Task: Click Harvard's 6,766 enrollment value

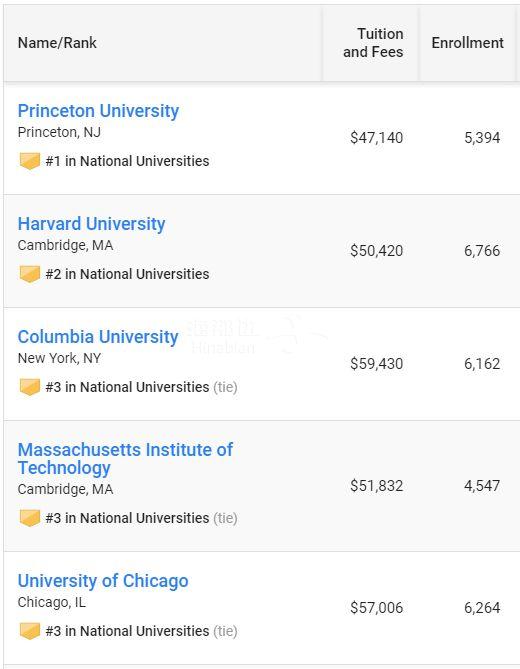Action: click(482, 251)
